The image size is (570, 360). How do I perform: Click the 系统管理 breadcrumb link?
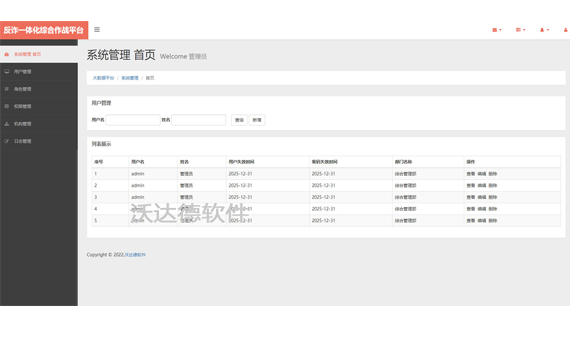coord(130,78)
